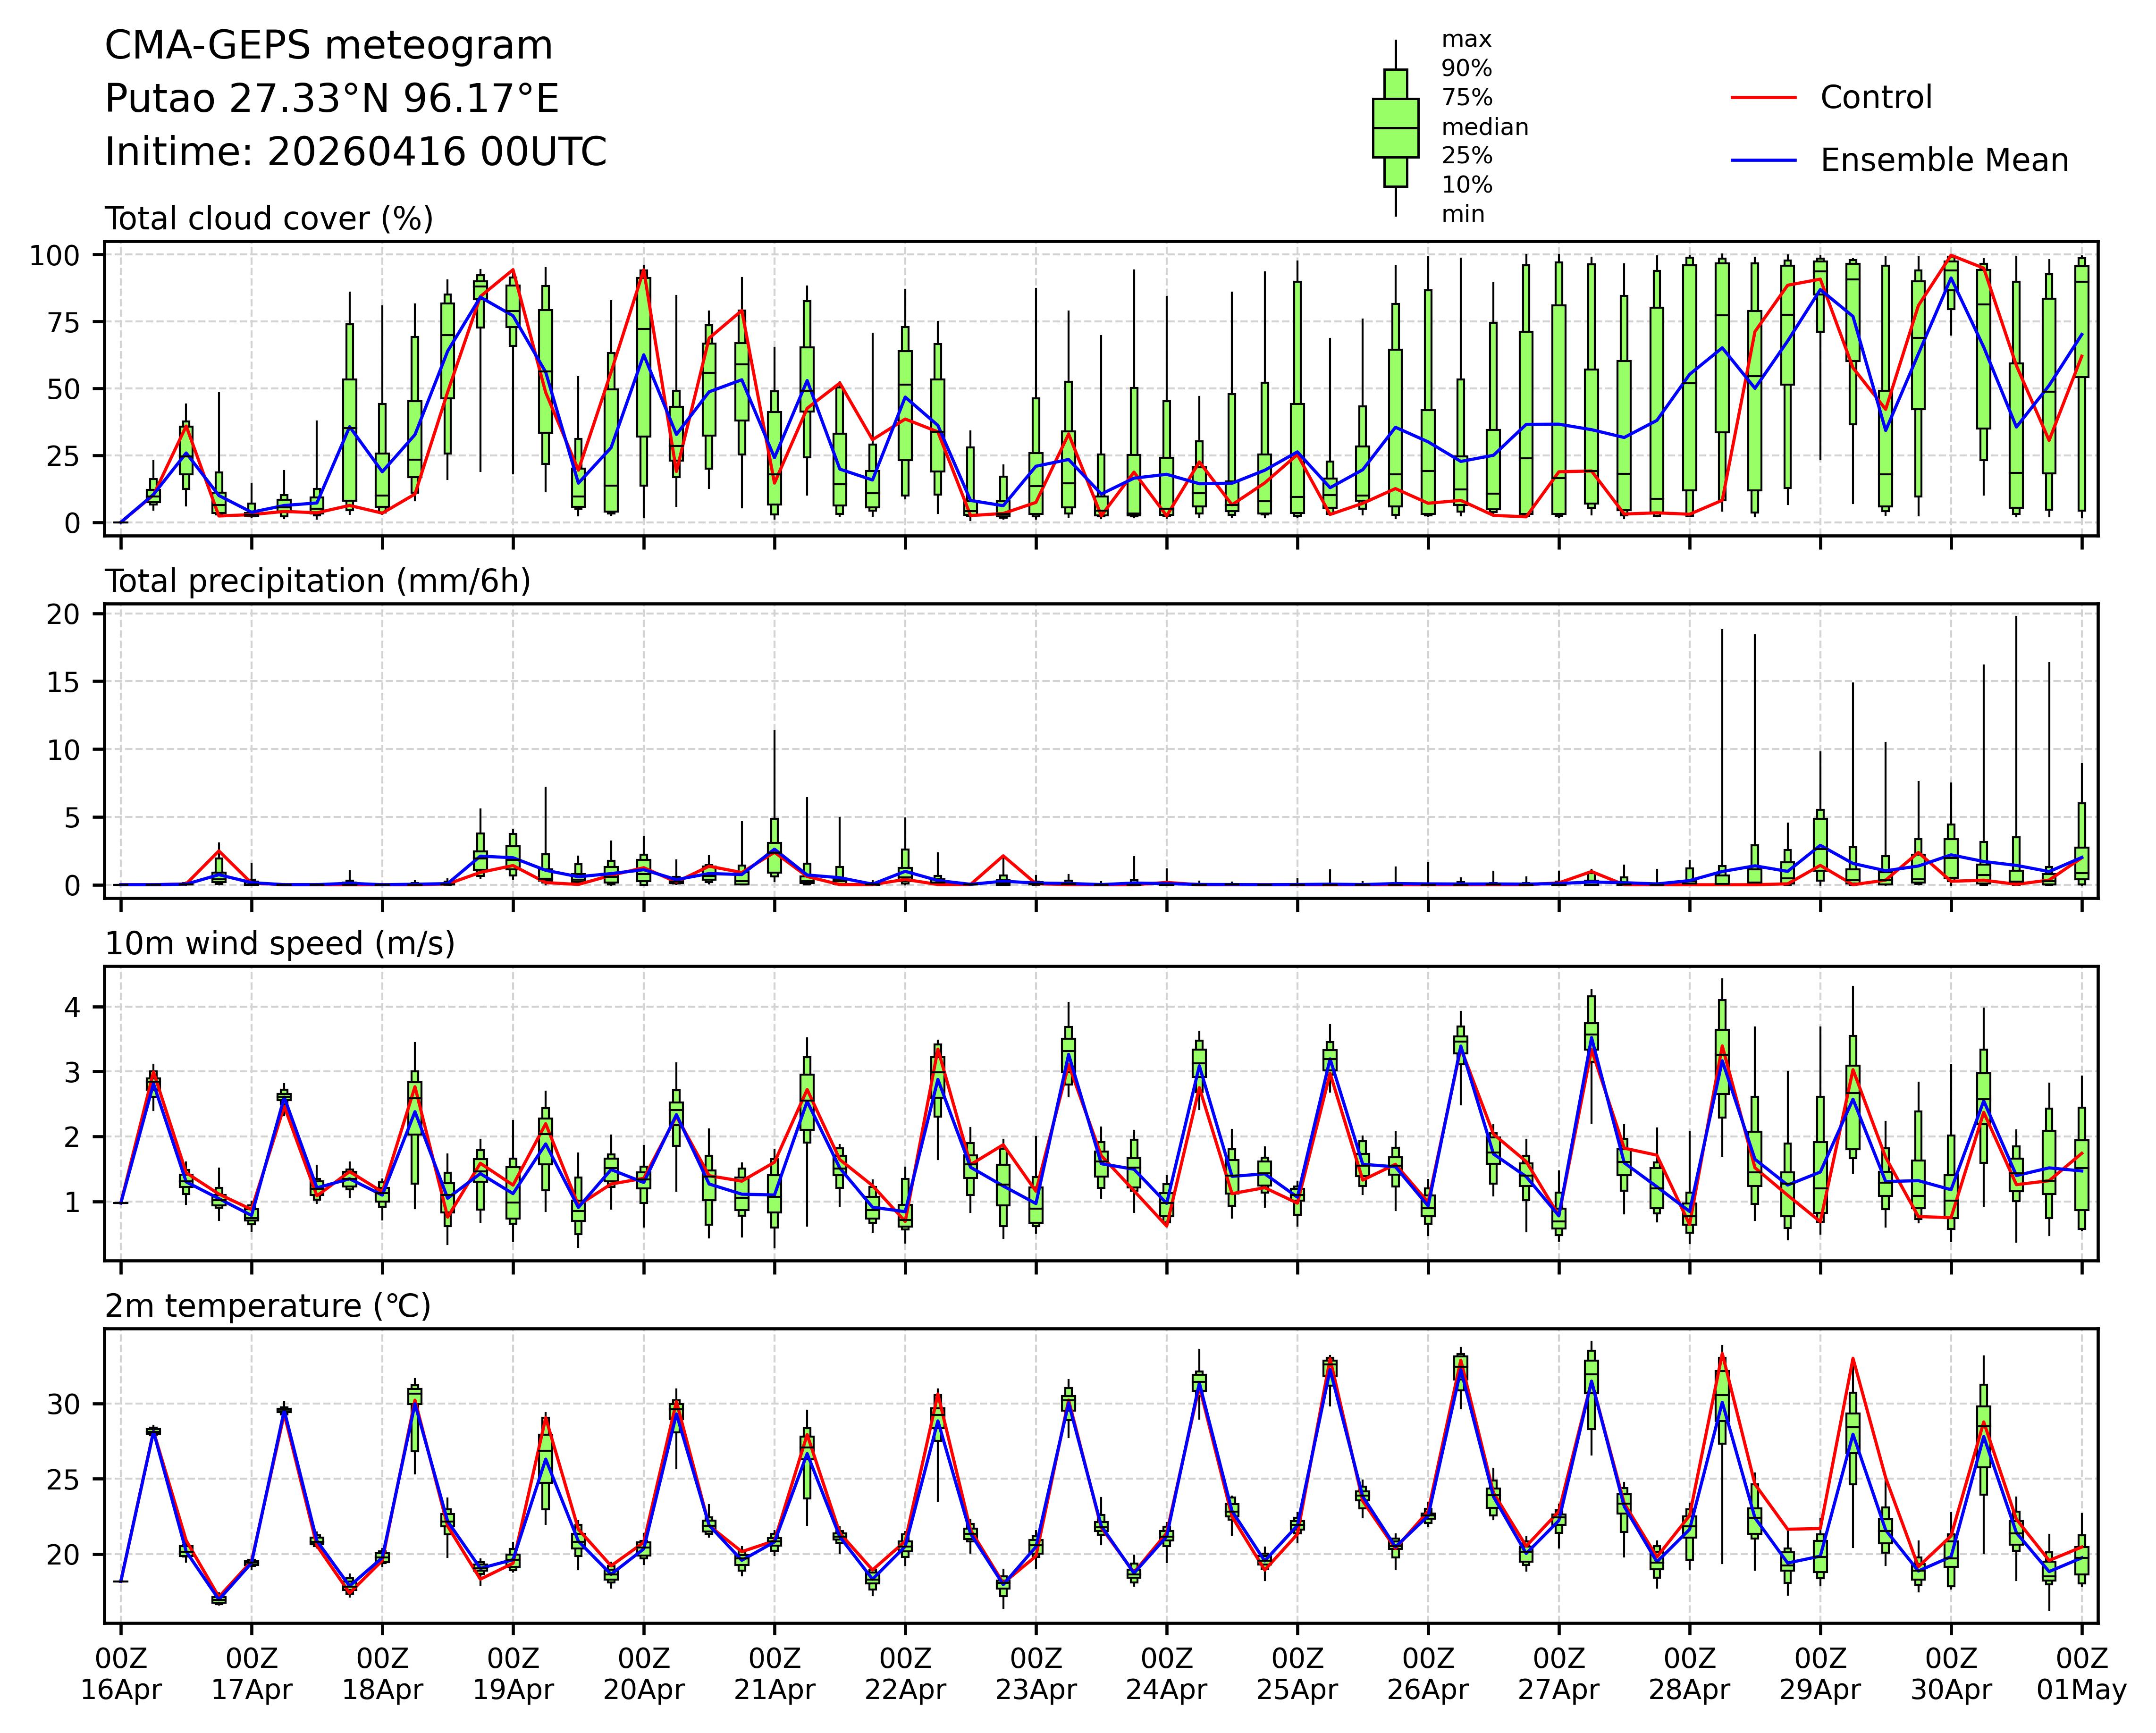Click the '00Z 01May' x-axis label
Viewport: 2156px width, 1733px height.
pyautogui.click(x=2082, y=1674)
